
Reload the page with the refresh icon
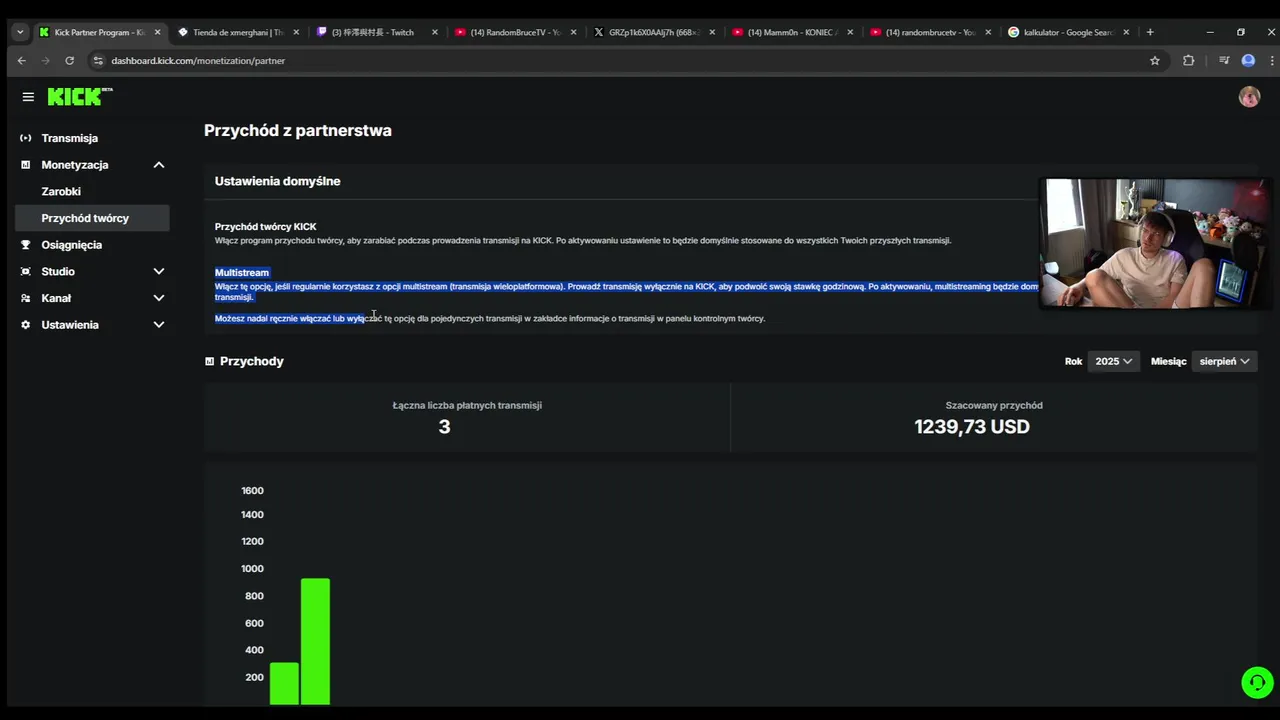pos(69,60)
